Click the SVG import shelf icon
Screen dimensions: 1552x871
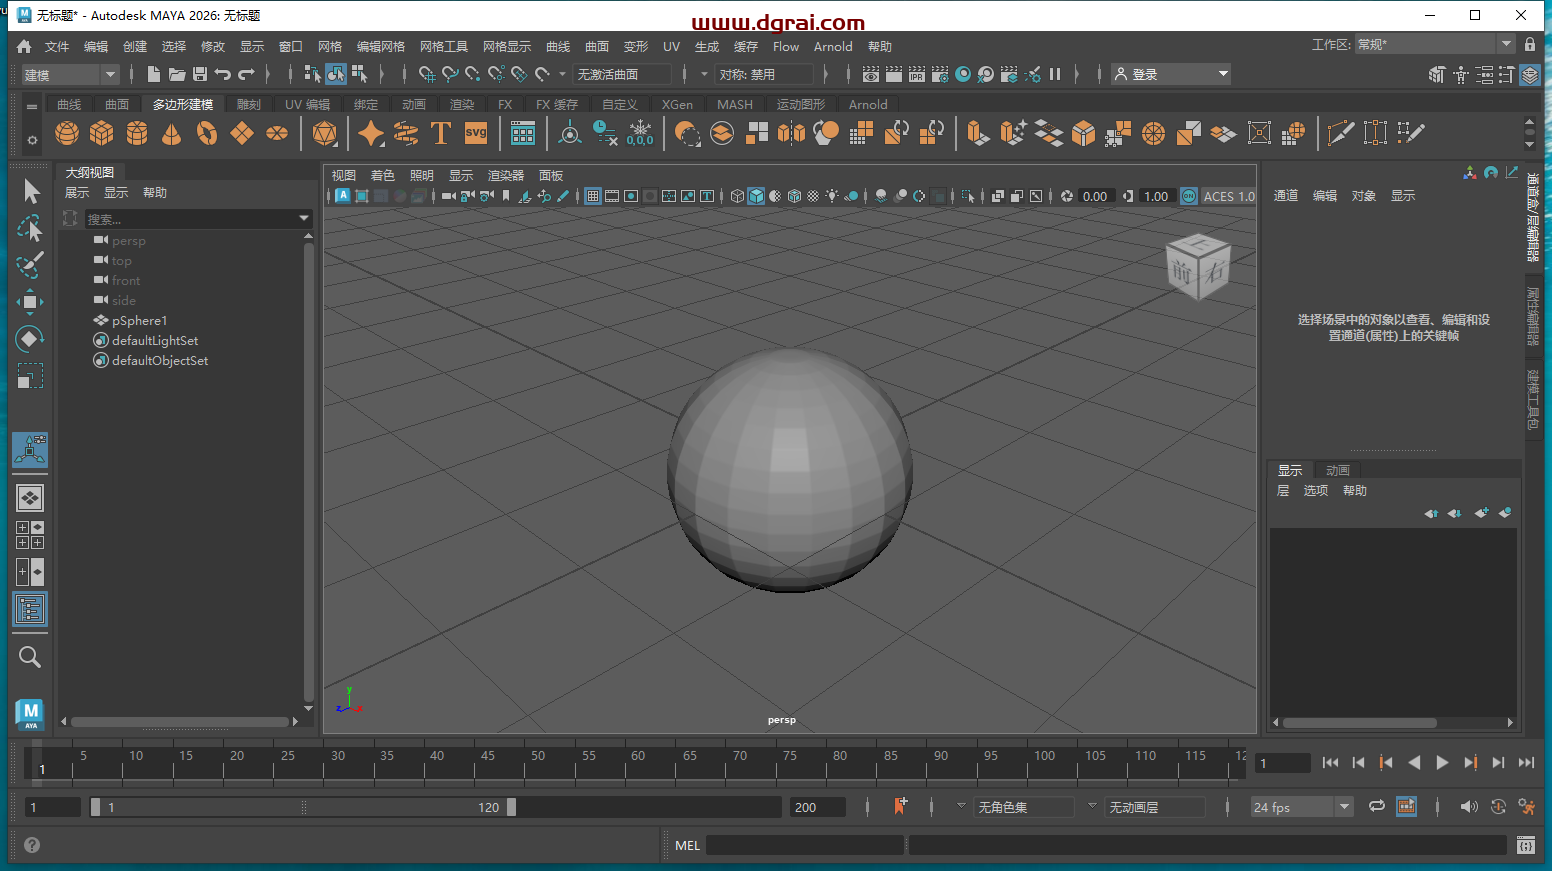point(476,133)
